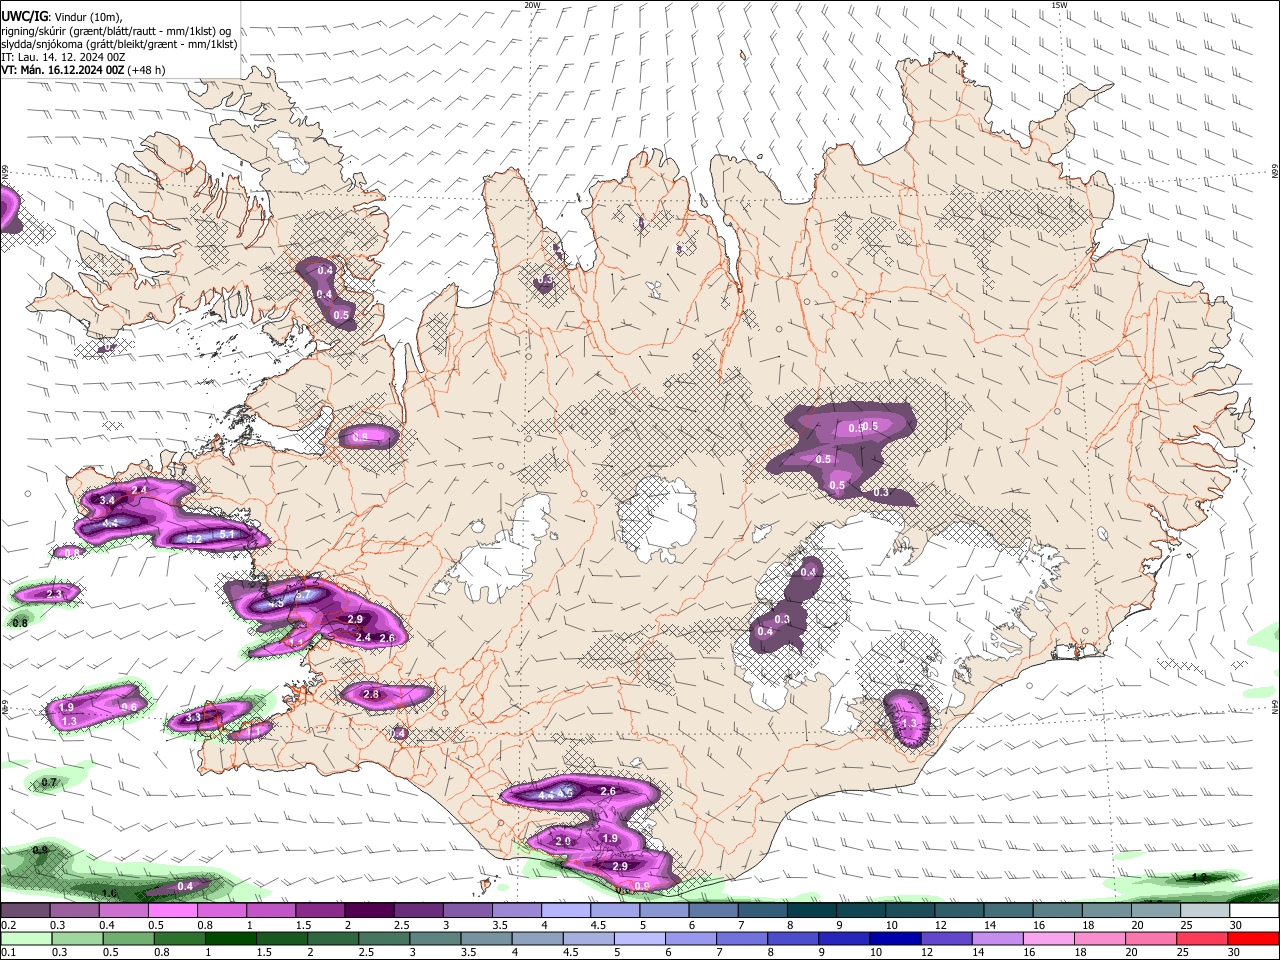This screenshot has height=960, width=1280.
Task: Click the '3.3' precipitation value on the map
Action: (x=194, y=717)
